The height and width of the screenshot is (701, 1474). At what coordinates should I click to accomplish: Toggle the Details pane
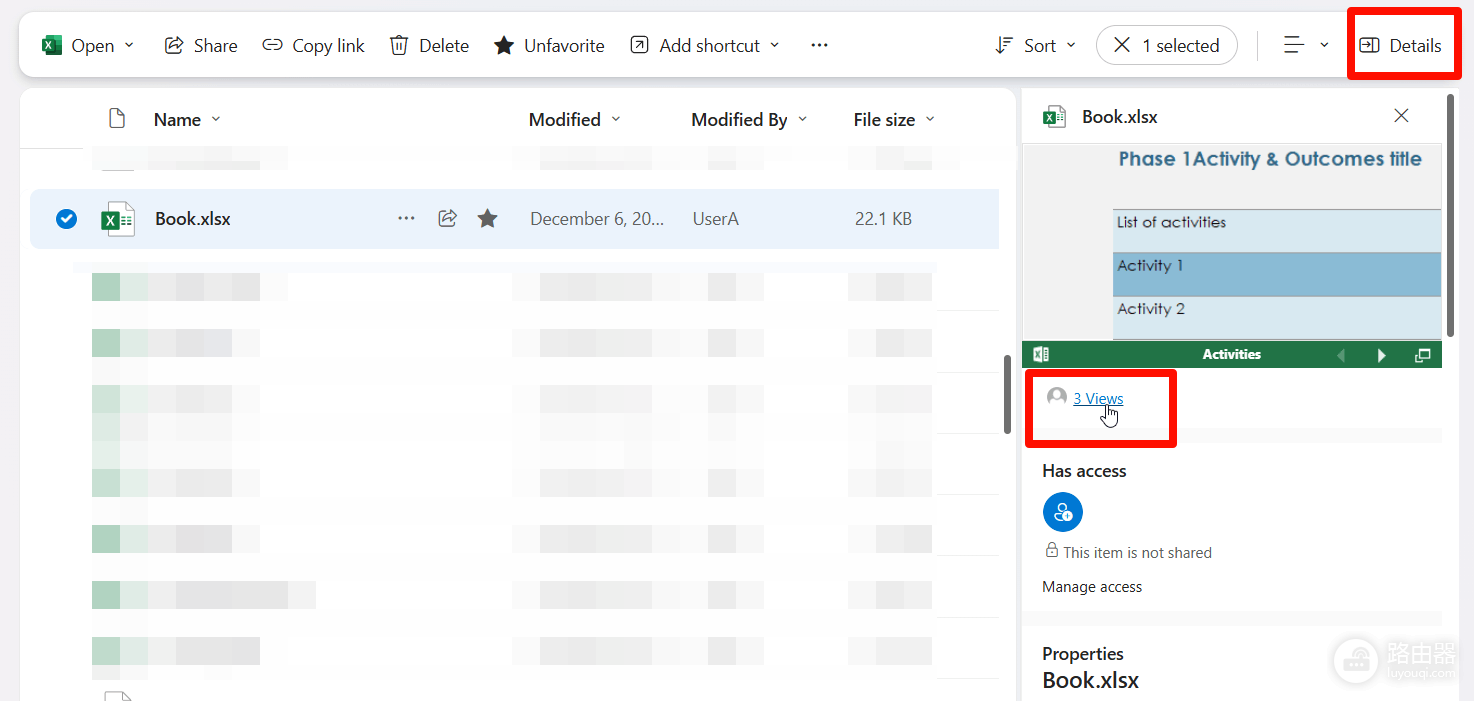pyautogui.click(x=1400, y=46)
